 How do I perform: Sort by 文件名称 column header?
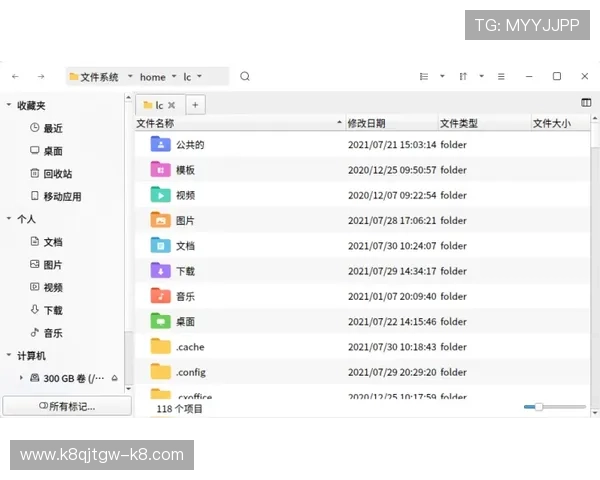tap(240, 123)
